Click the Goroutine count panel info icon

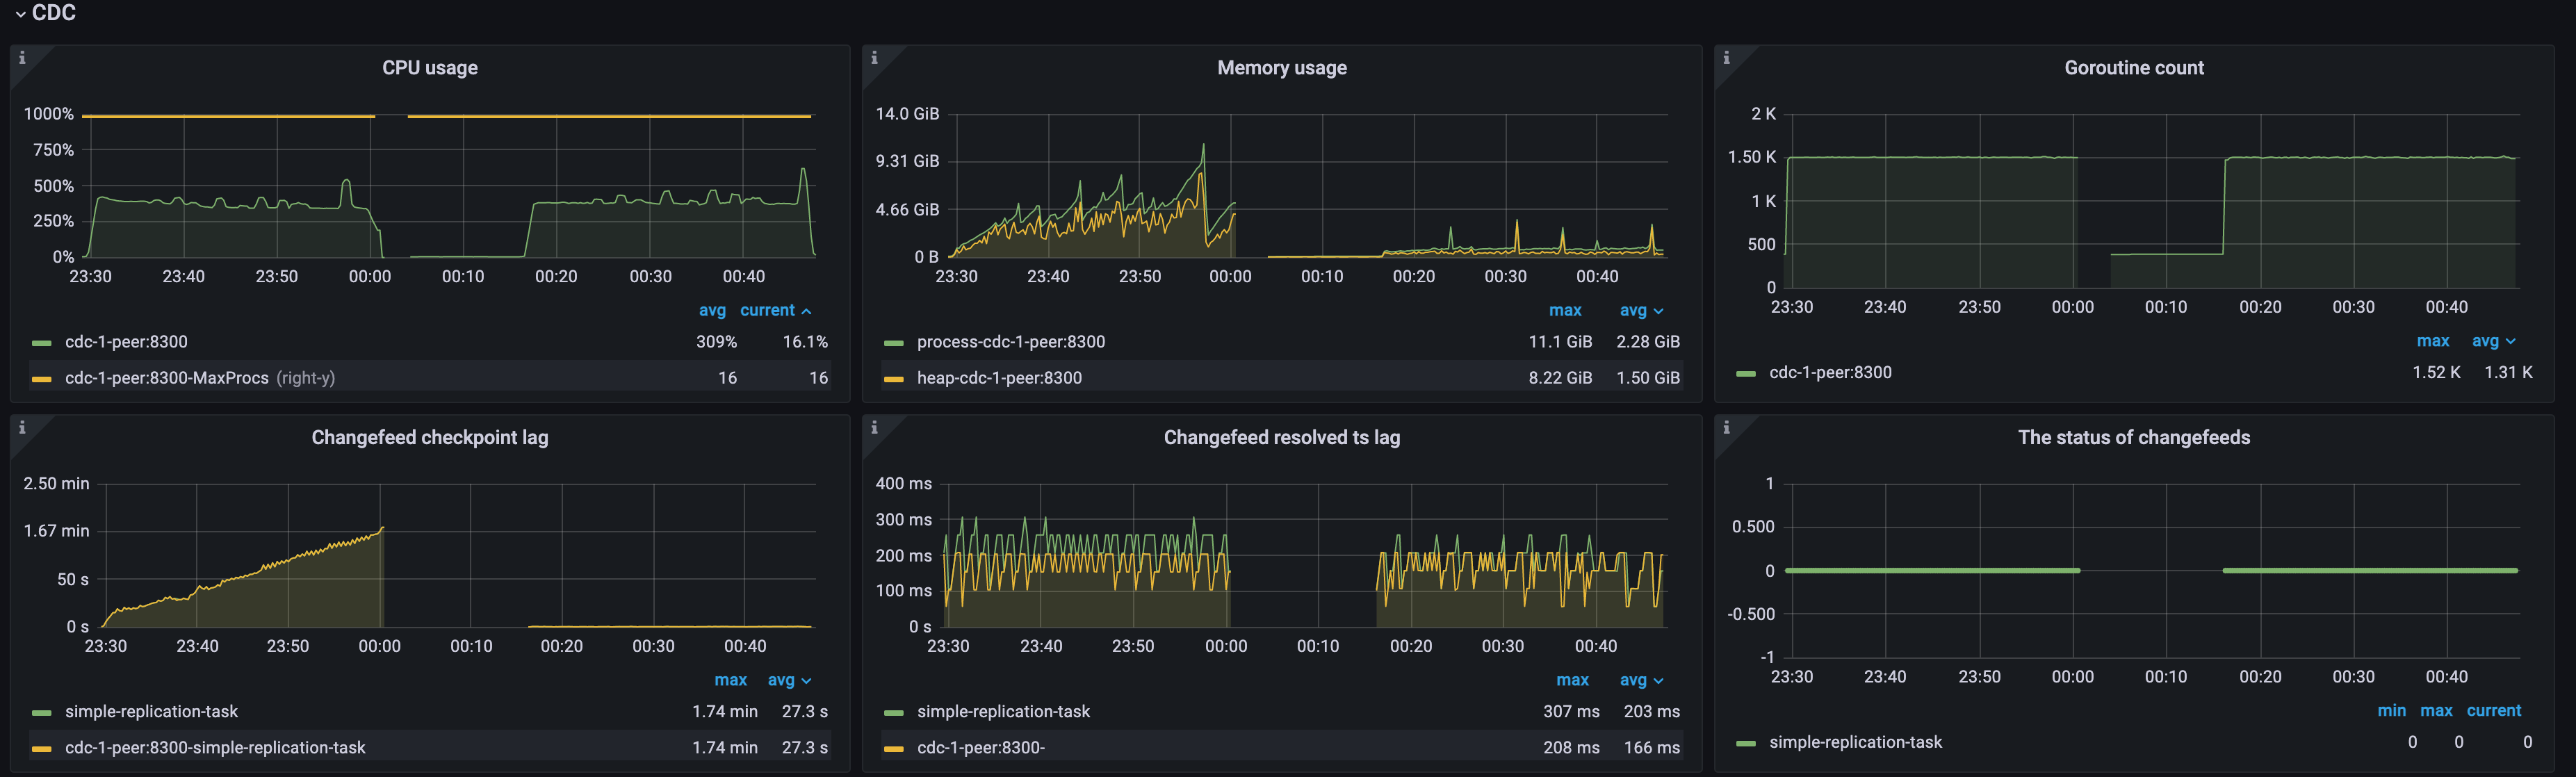(1726, 58)
